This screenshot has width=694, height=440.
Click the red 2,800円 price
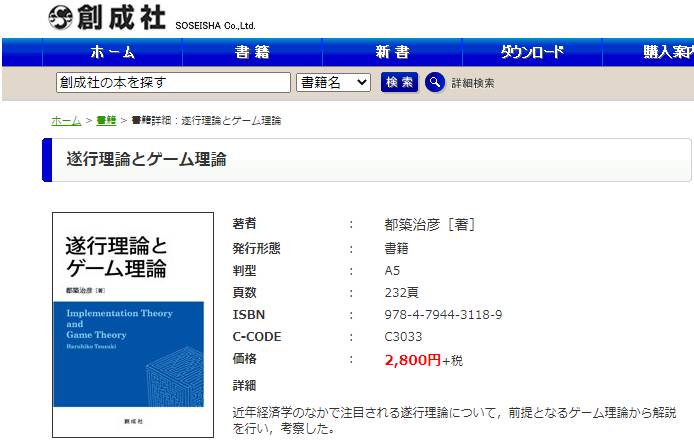[412, 359]
